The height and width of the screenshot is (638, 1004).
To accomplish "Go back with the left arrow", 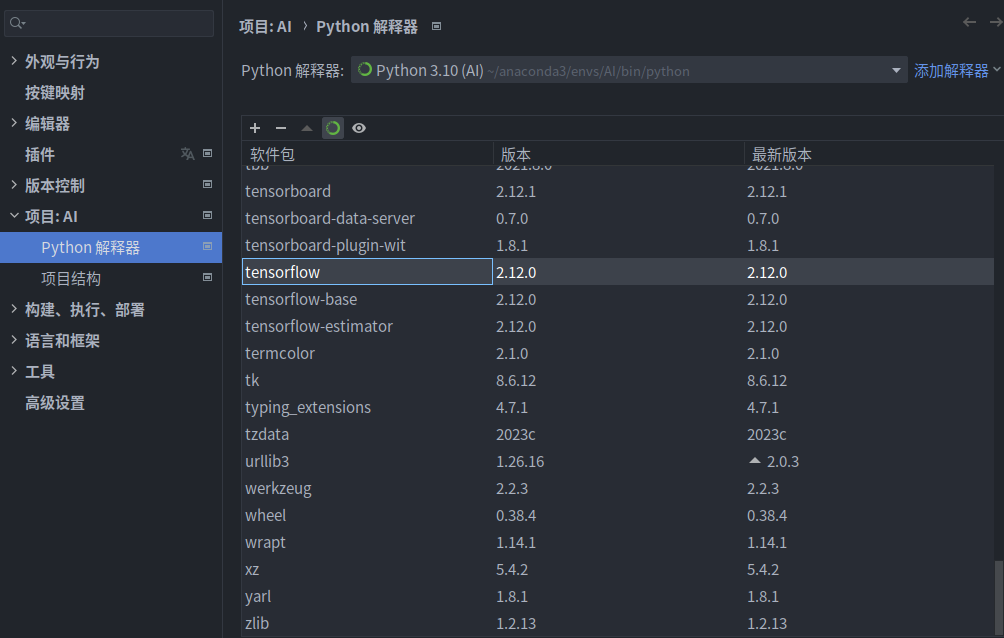I will pyautogui.click(x=969, y=22).
